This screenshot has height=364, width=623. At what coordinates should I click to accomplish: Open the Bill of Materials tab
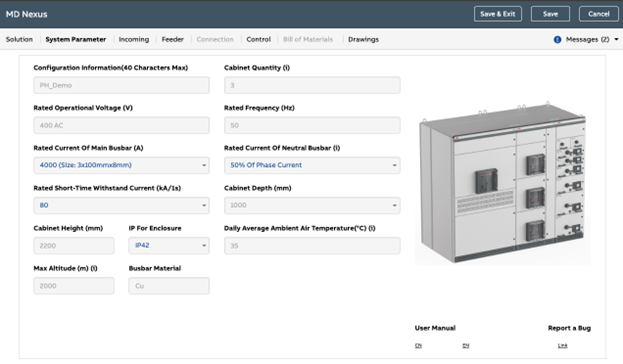[x=308, y=39]
